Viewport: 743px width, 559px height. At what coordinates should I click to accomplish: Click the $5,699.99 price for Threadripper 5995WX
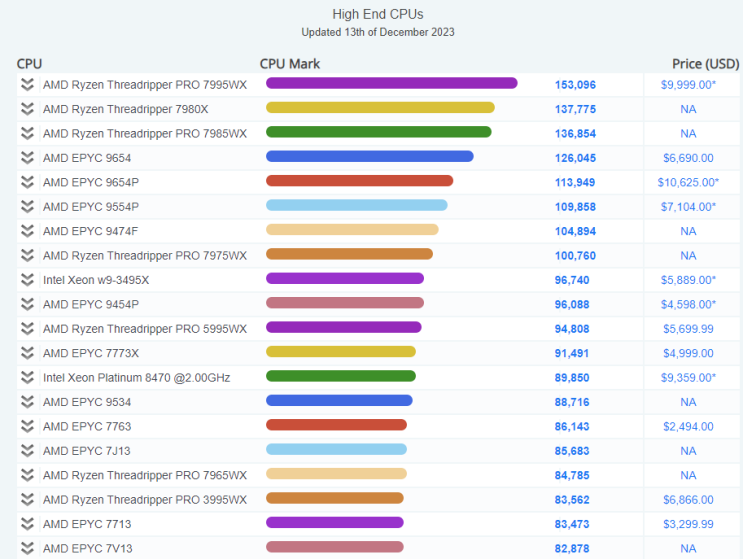pos(688,329)
